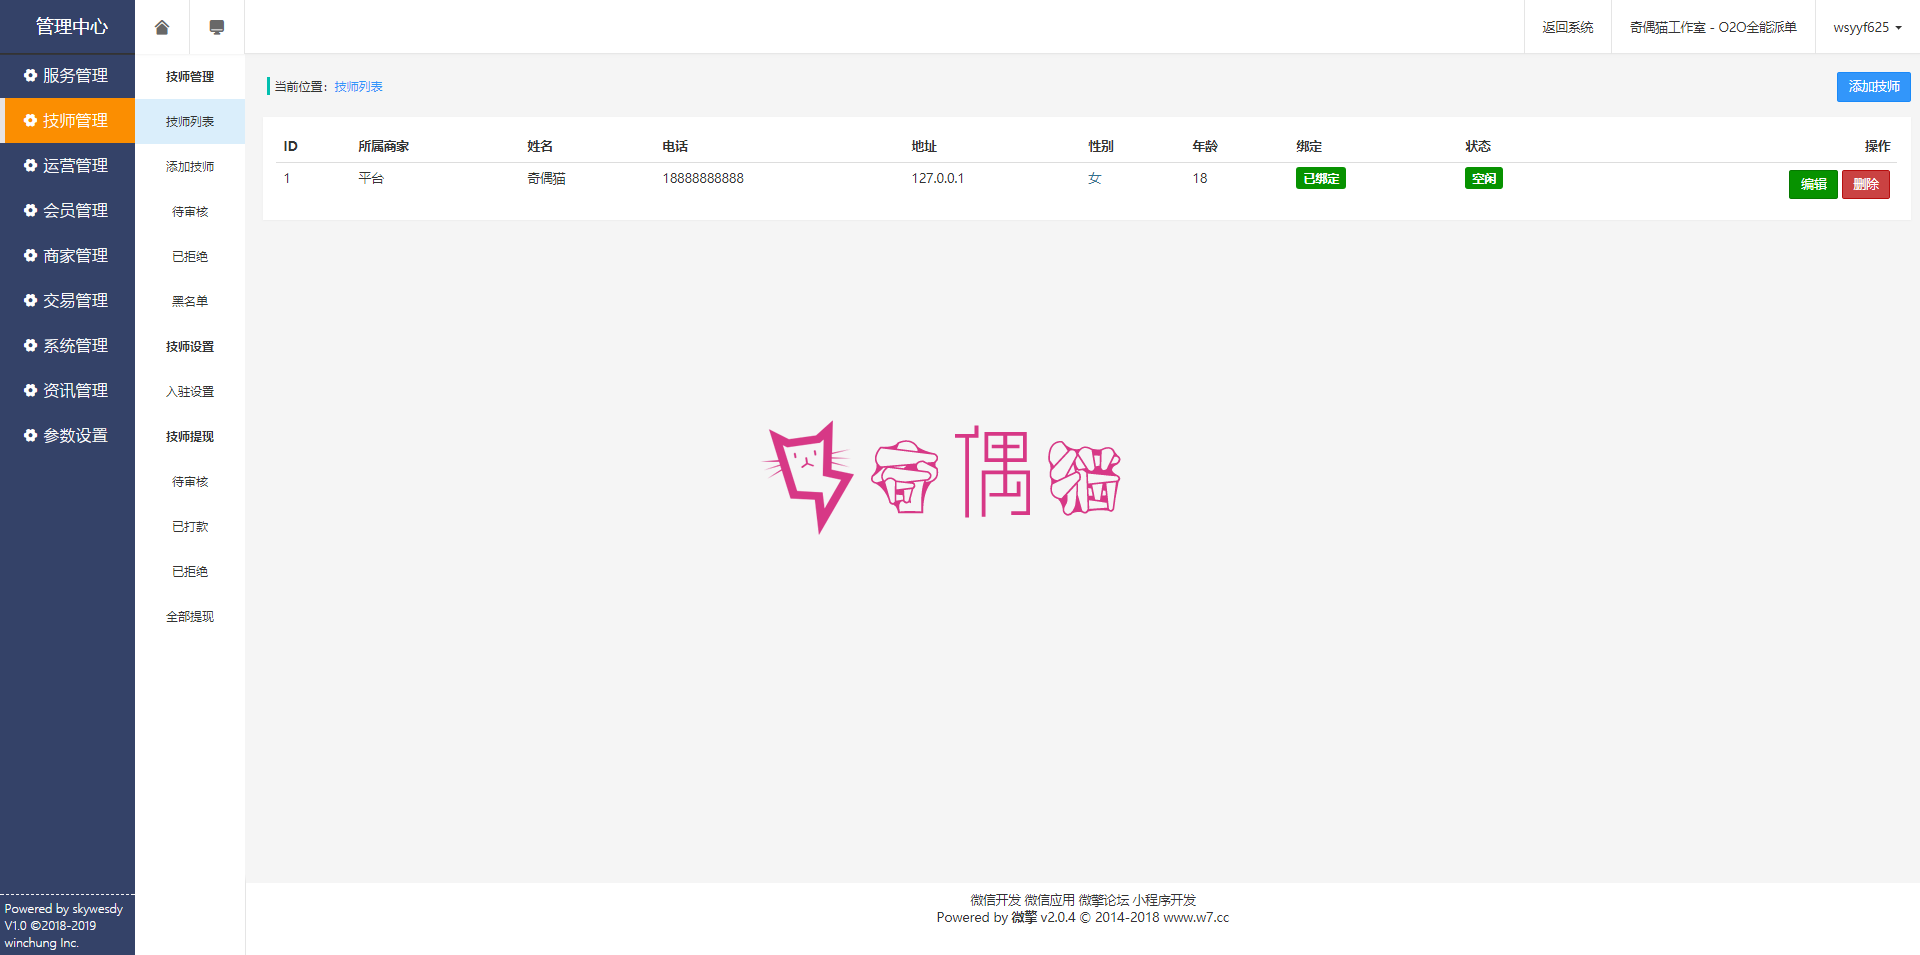Click gear icon beside 运营管理
Screen dimensions: 1920x955
(x=30, y=165)
